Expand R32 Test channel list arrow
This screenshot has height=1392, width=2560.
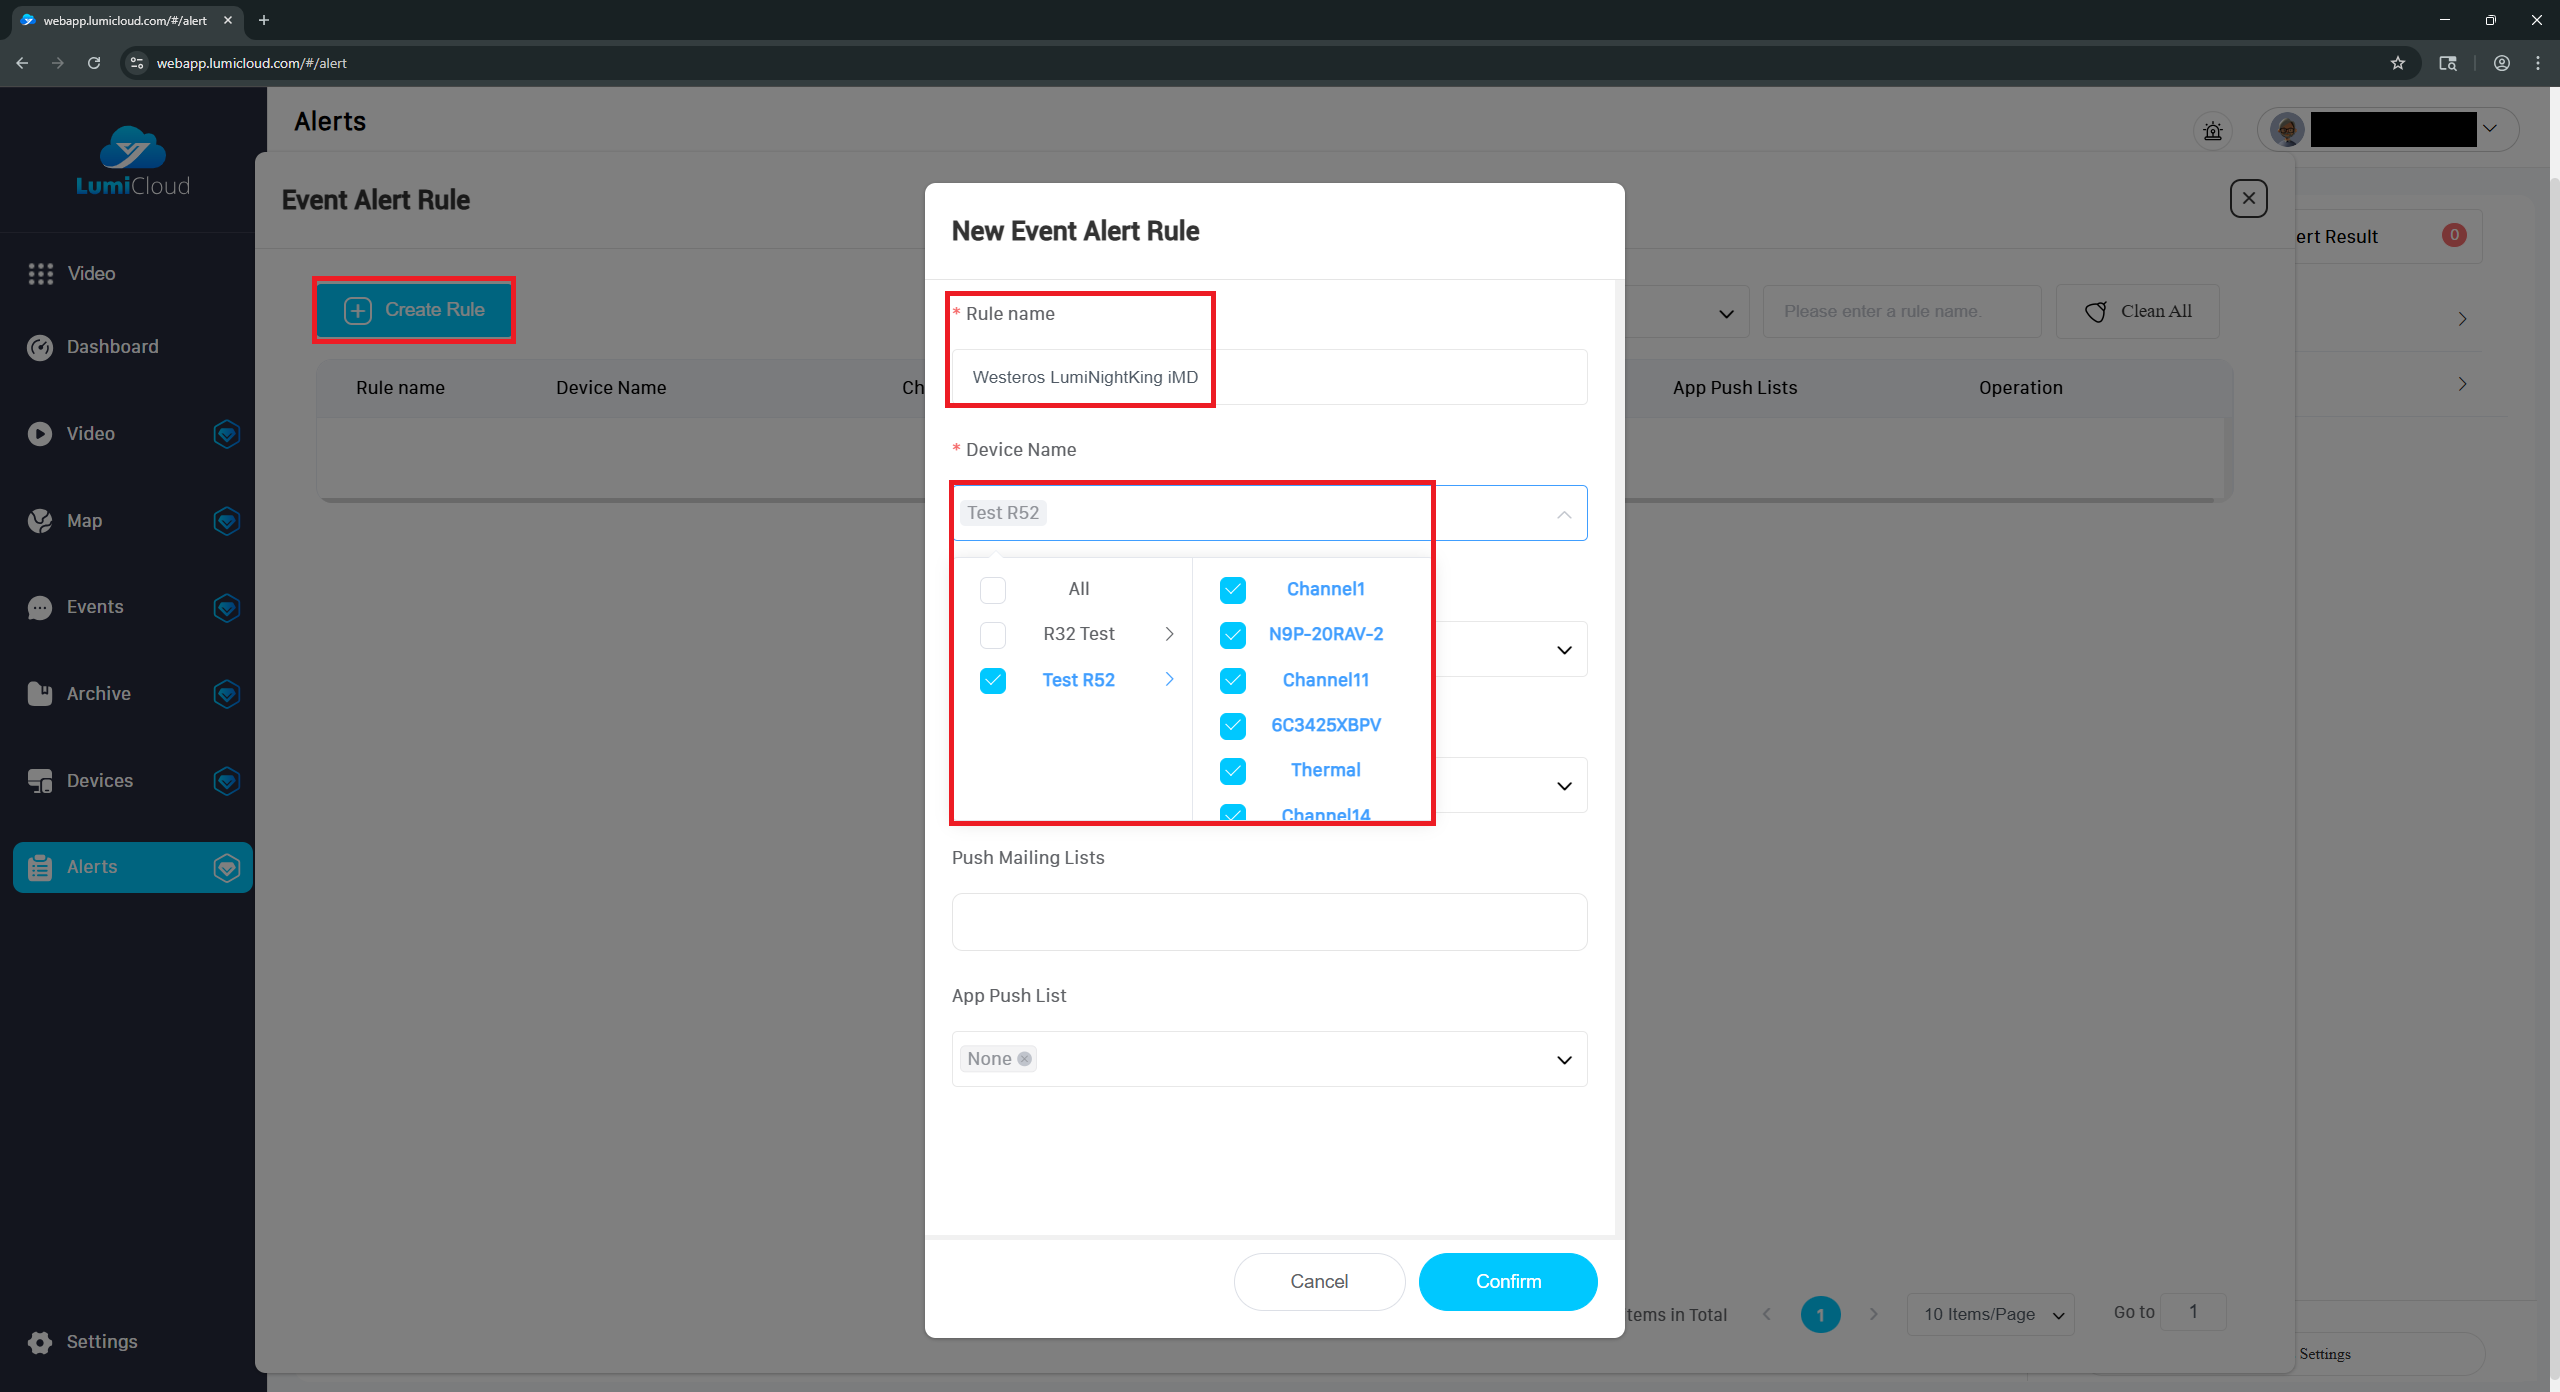click(x=1169, y=634)
